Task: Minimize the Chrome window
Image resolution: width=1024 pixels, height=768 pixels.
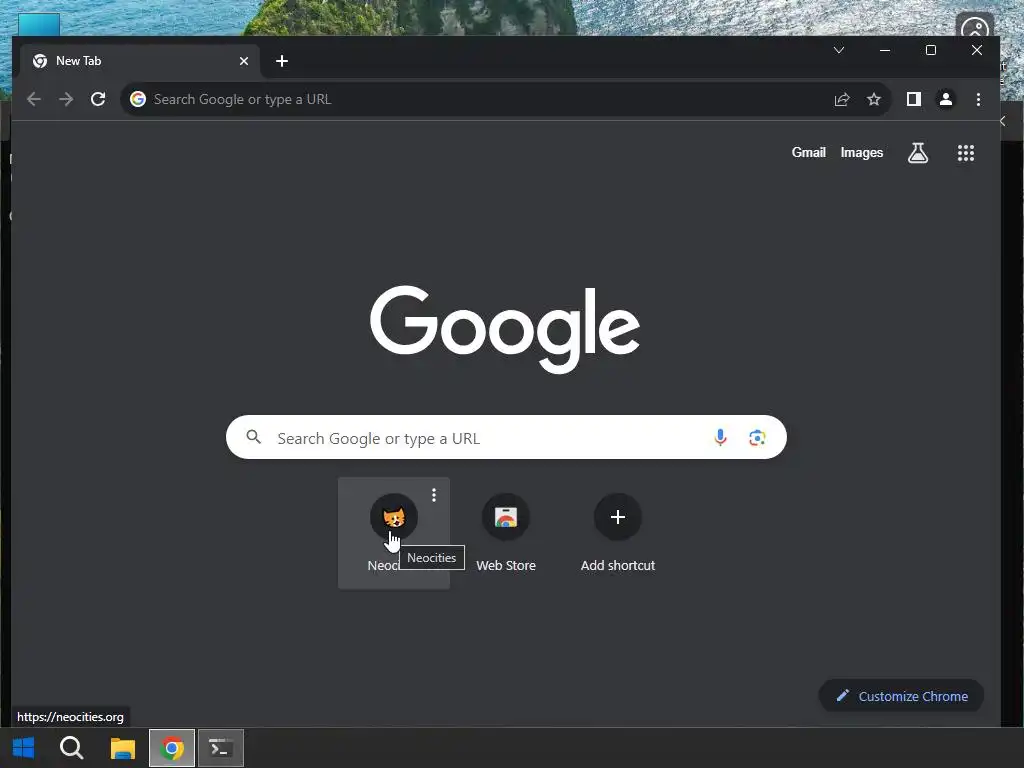Action: click(885, 50)
